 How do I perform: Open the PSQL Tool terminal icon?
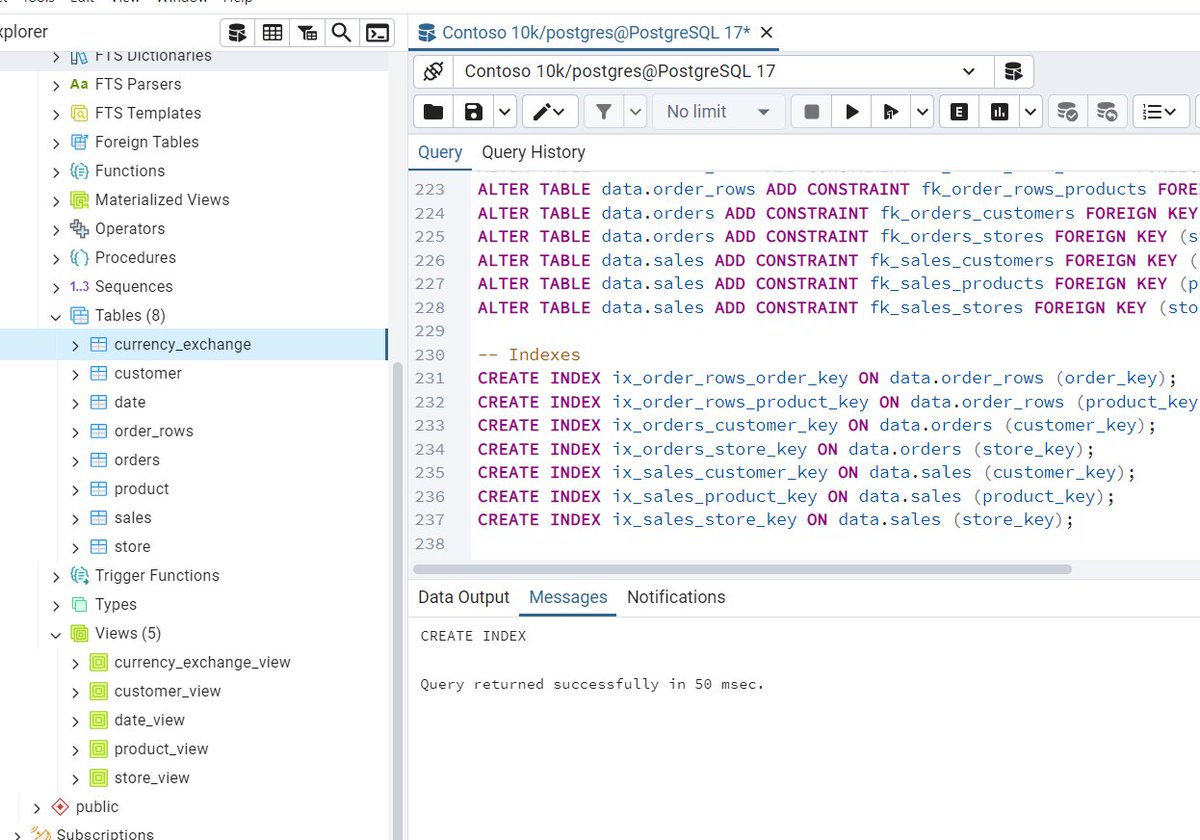377,32
